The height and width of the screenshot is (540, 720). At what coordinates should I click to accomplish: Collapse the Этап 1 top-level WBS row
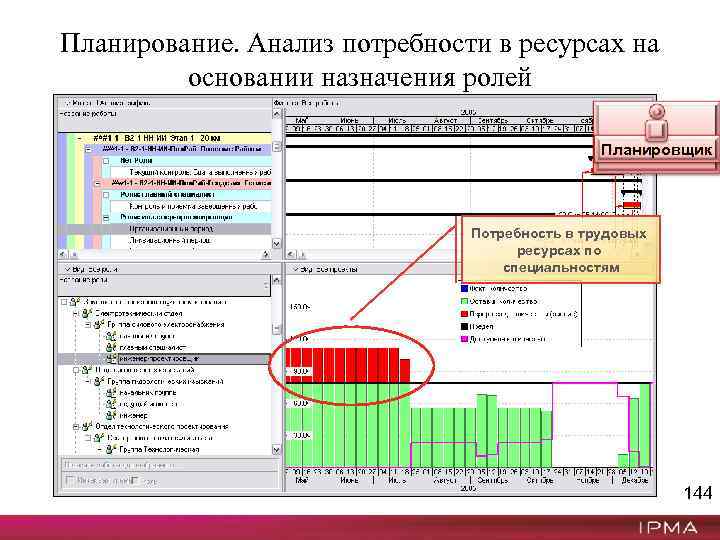pos(80,138)
